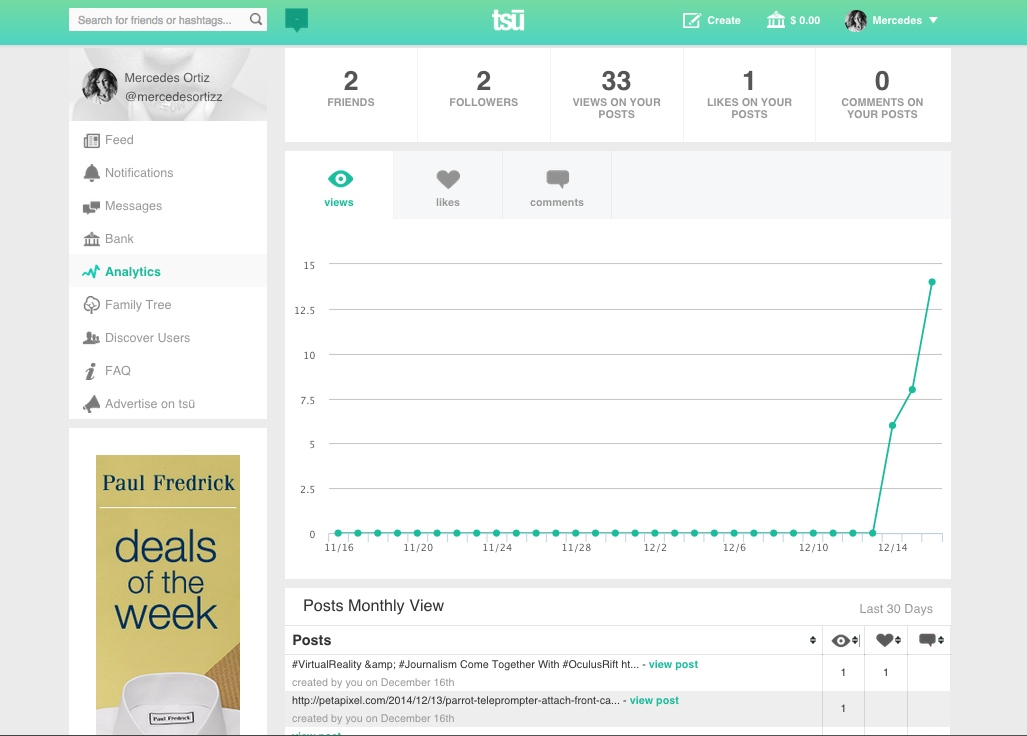
Task: Click the Family Tree icon
Action: coord(92,305)
